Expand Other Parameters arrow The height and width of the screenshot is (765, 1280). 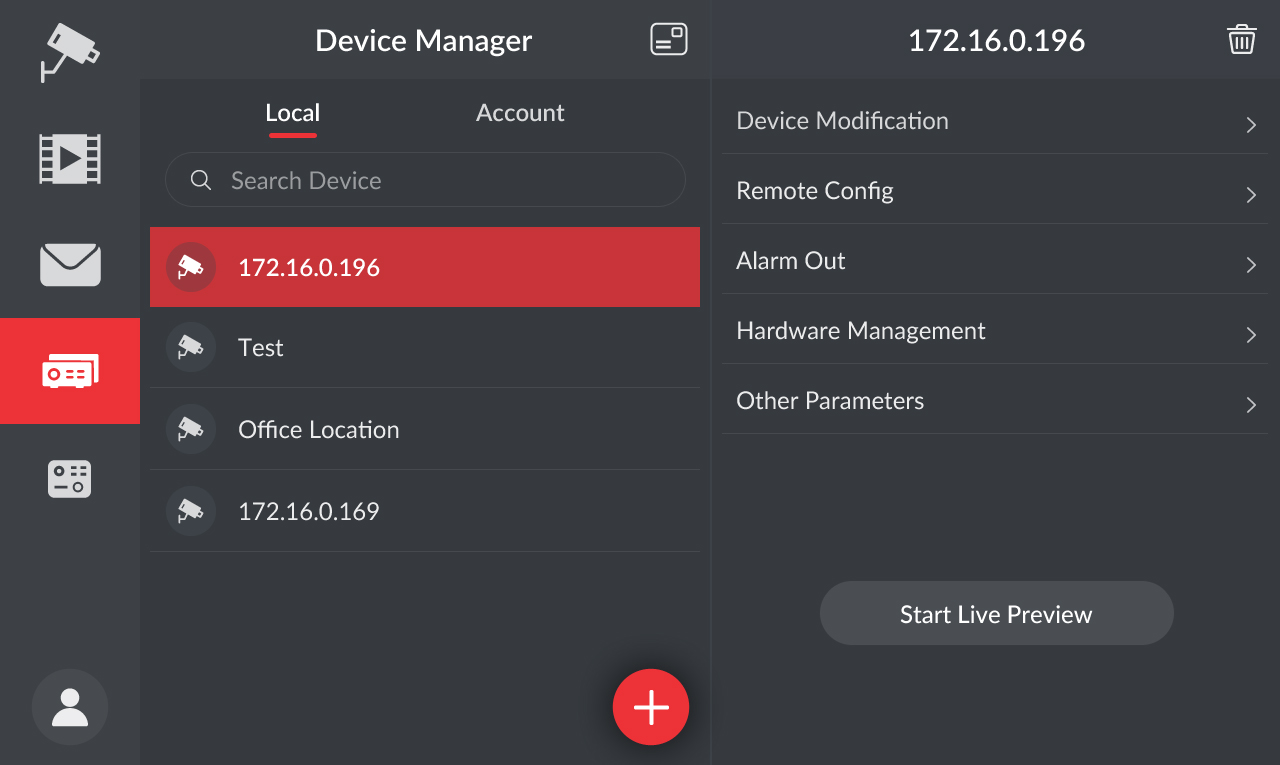click(1250, 404)
